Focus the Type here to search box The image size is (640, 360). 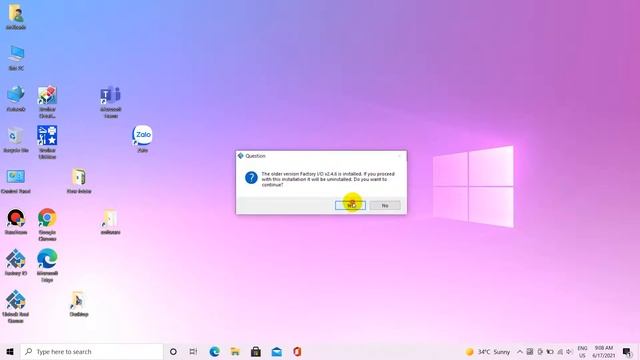tap(91, 351)
